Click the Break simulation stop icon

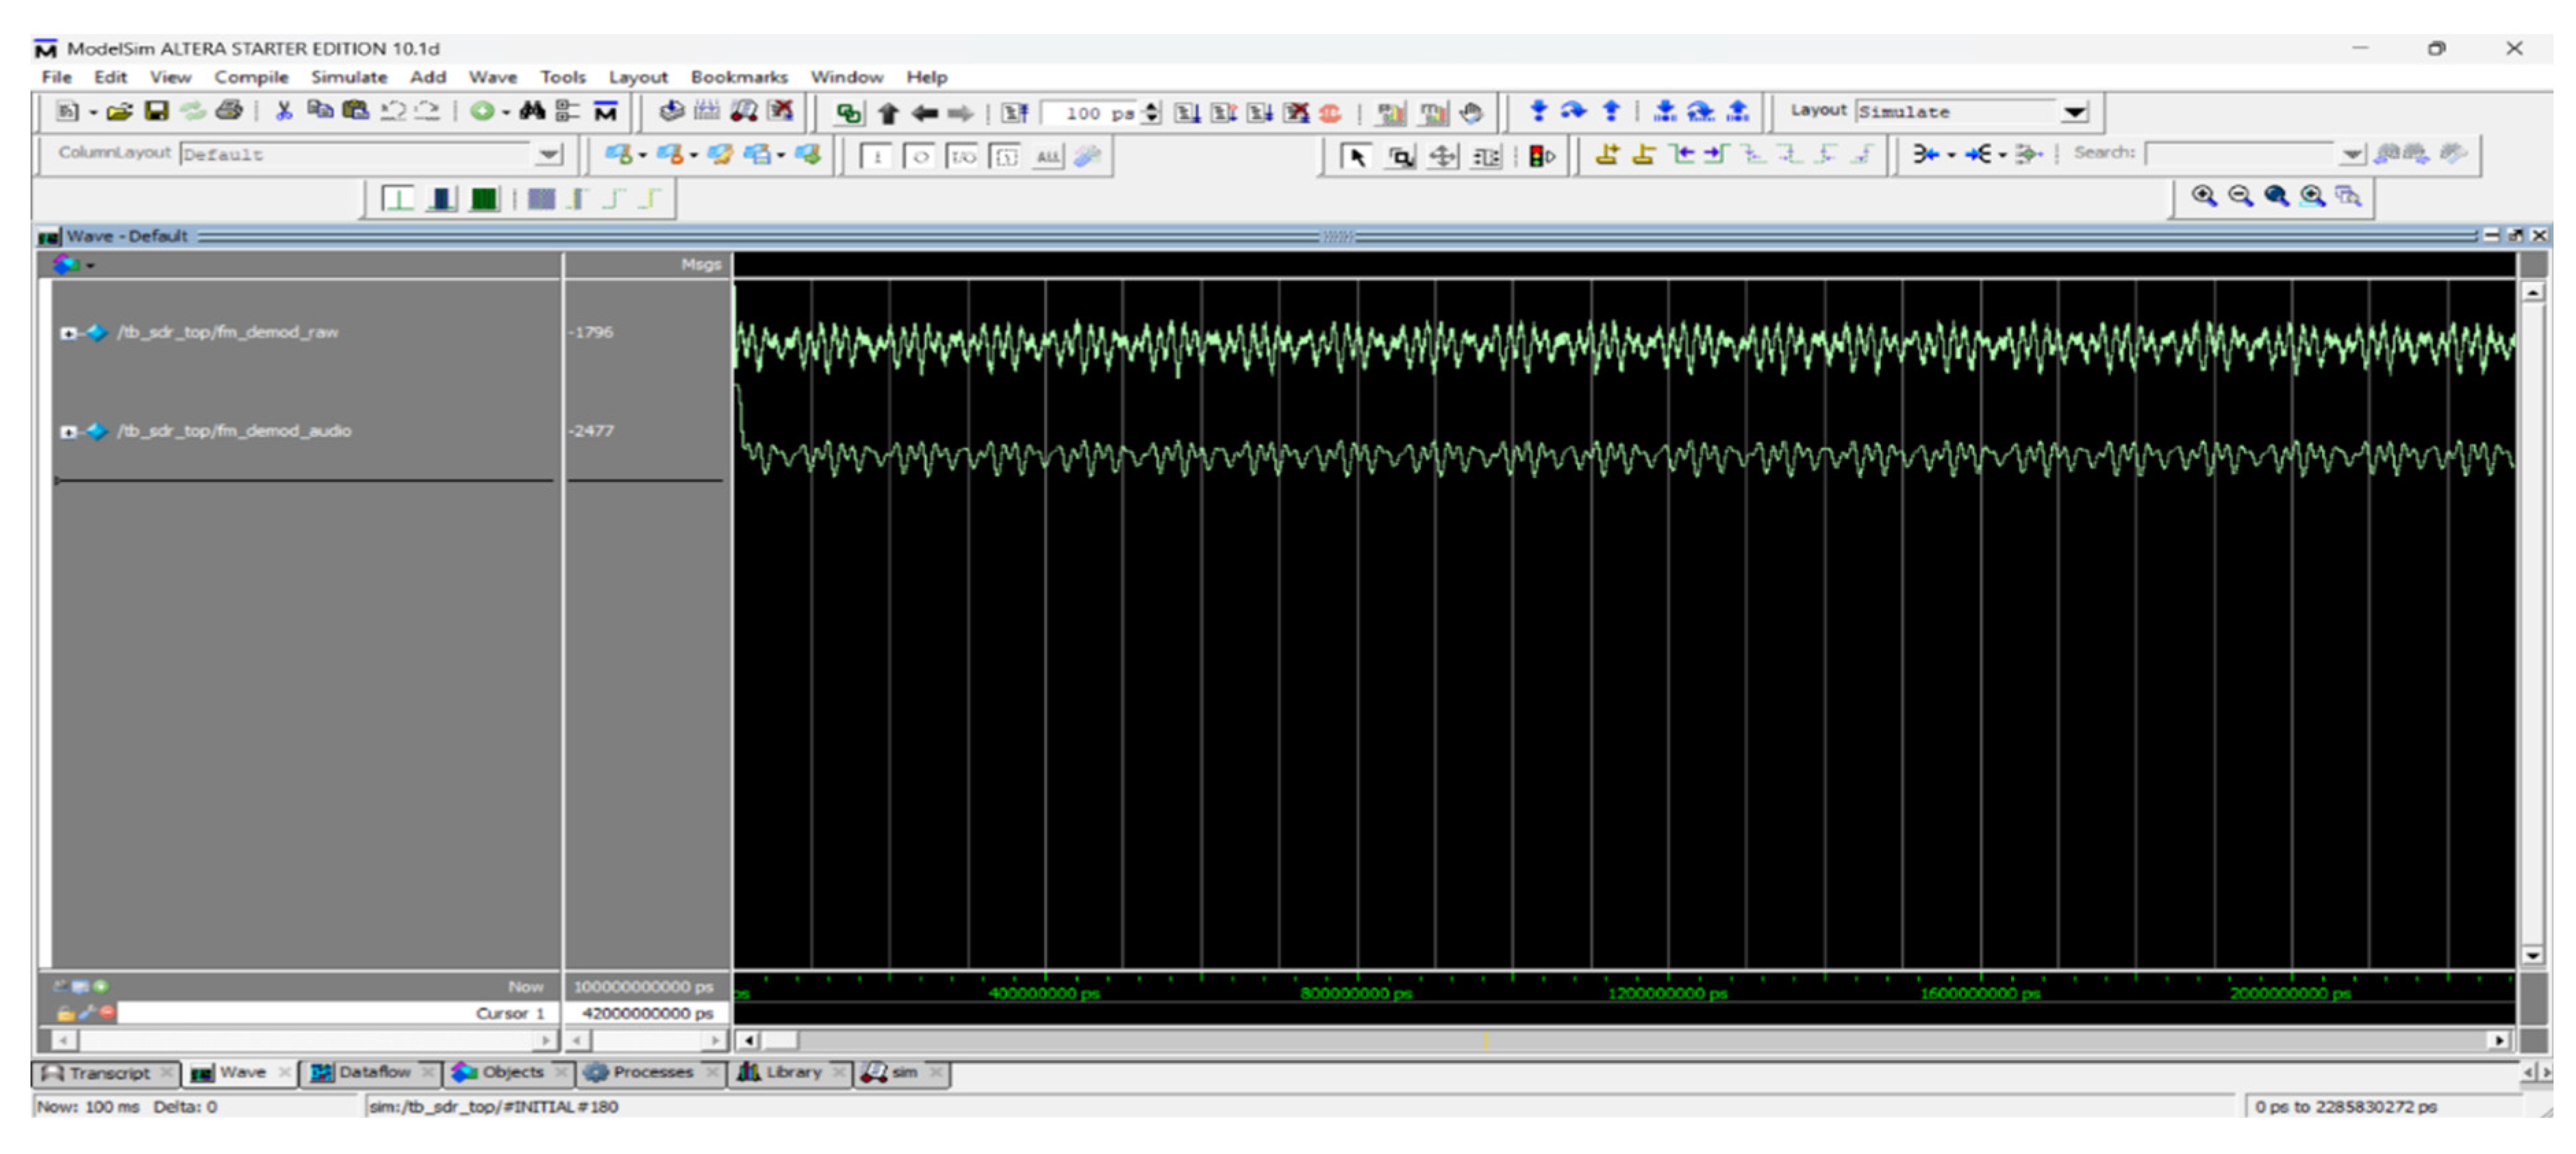point(1330,113)
